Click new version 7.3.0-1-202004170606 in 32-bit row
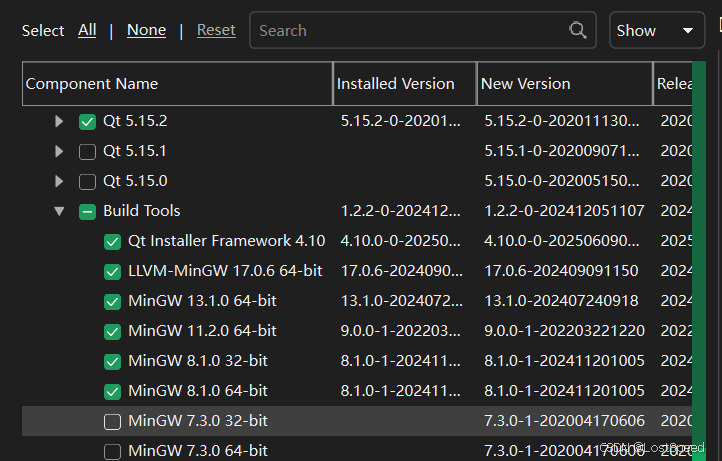 [x=564, y=420]
